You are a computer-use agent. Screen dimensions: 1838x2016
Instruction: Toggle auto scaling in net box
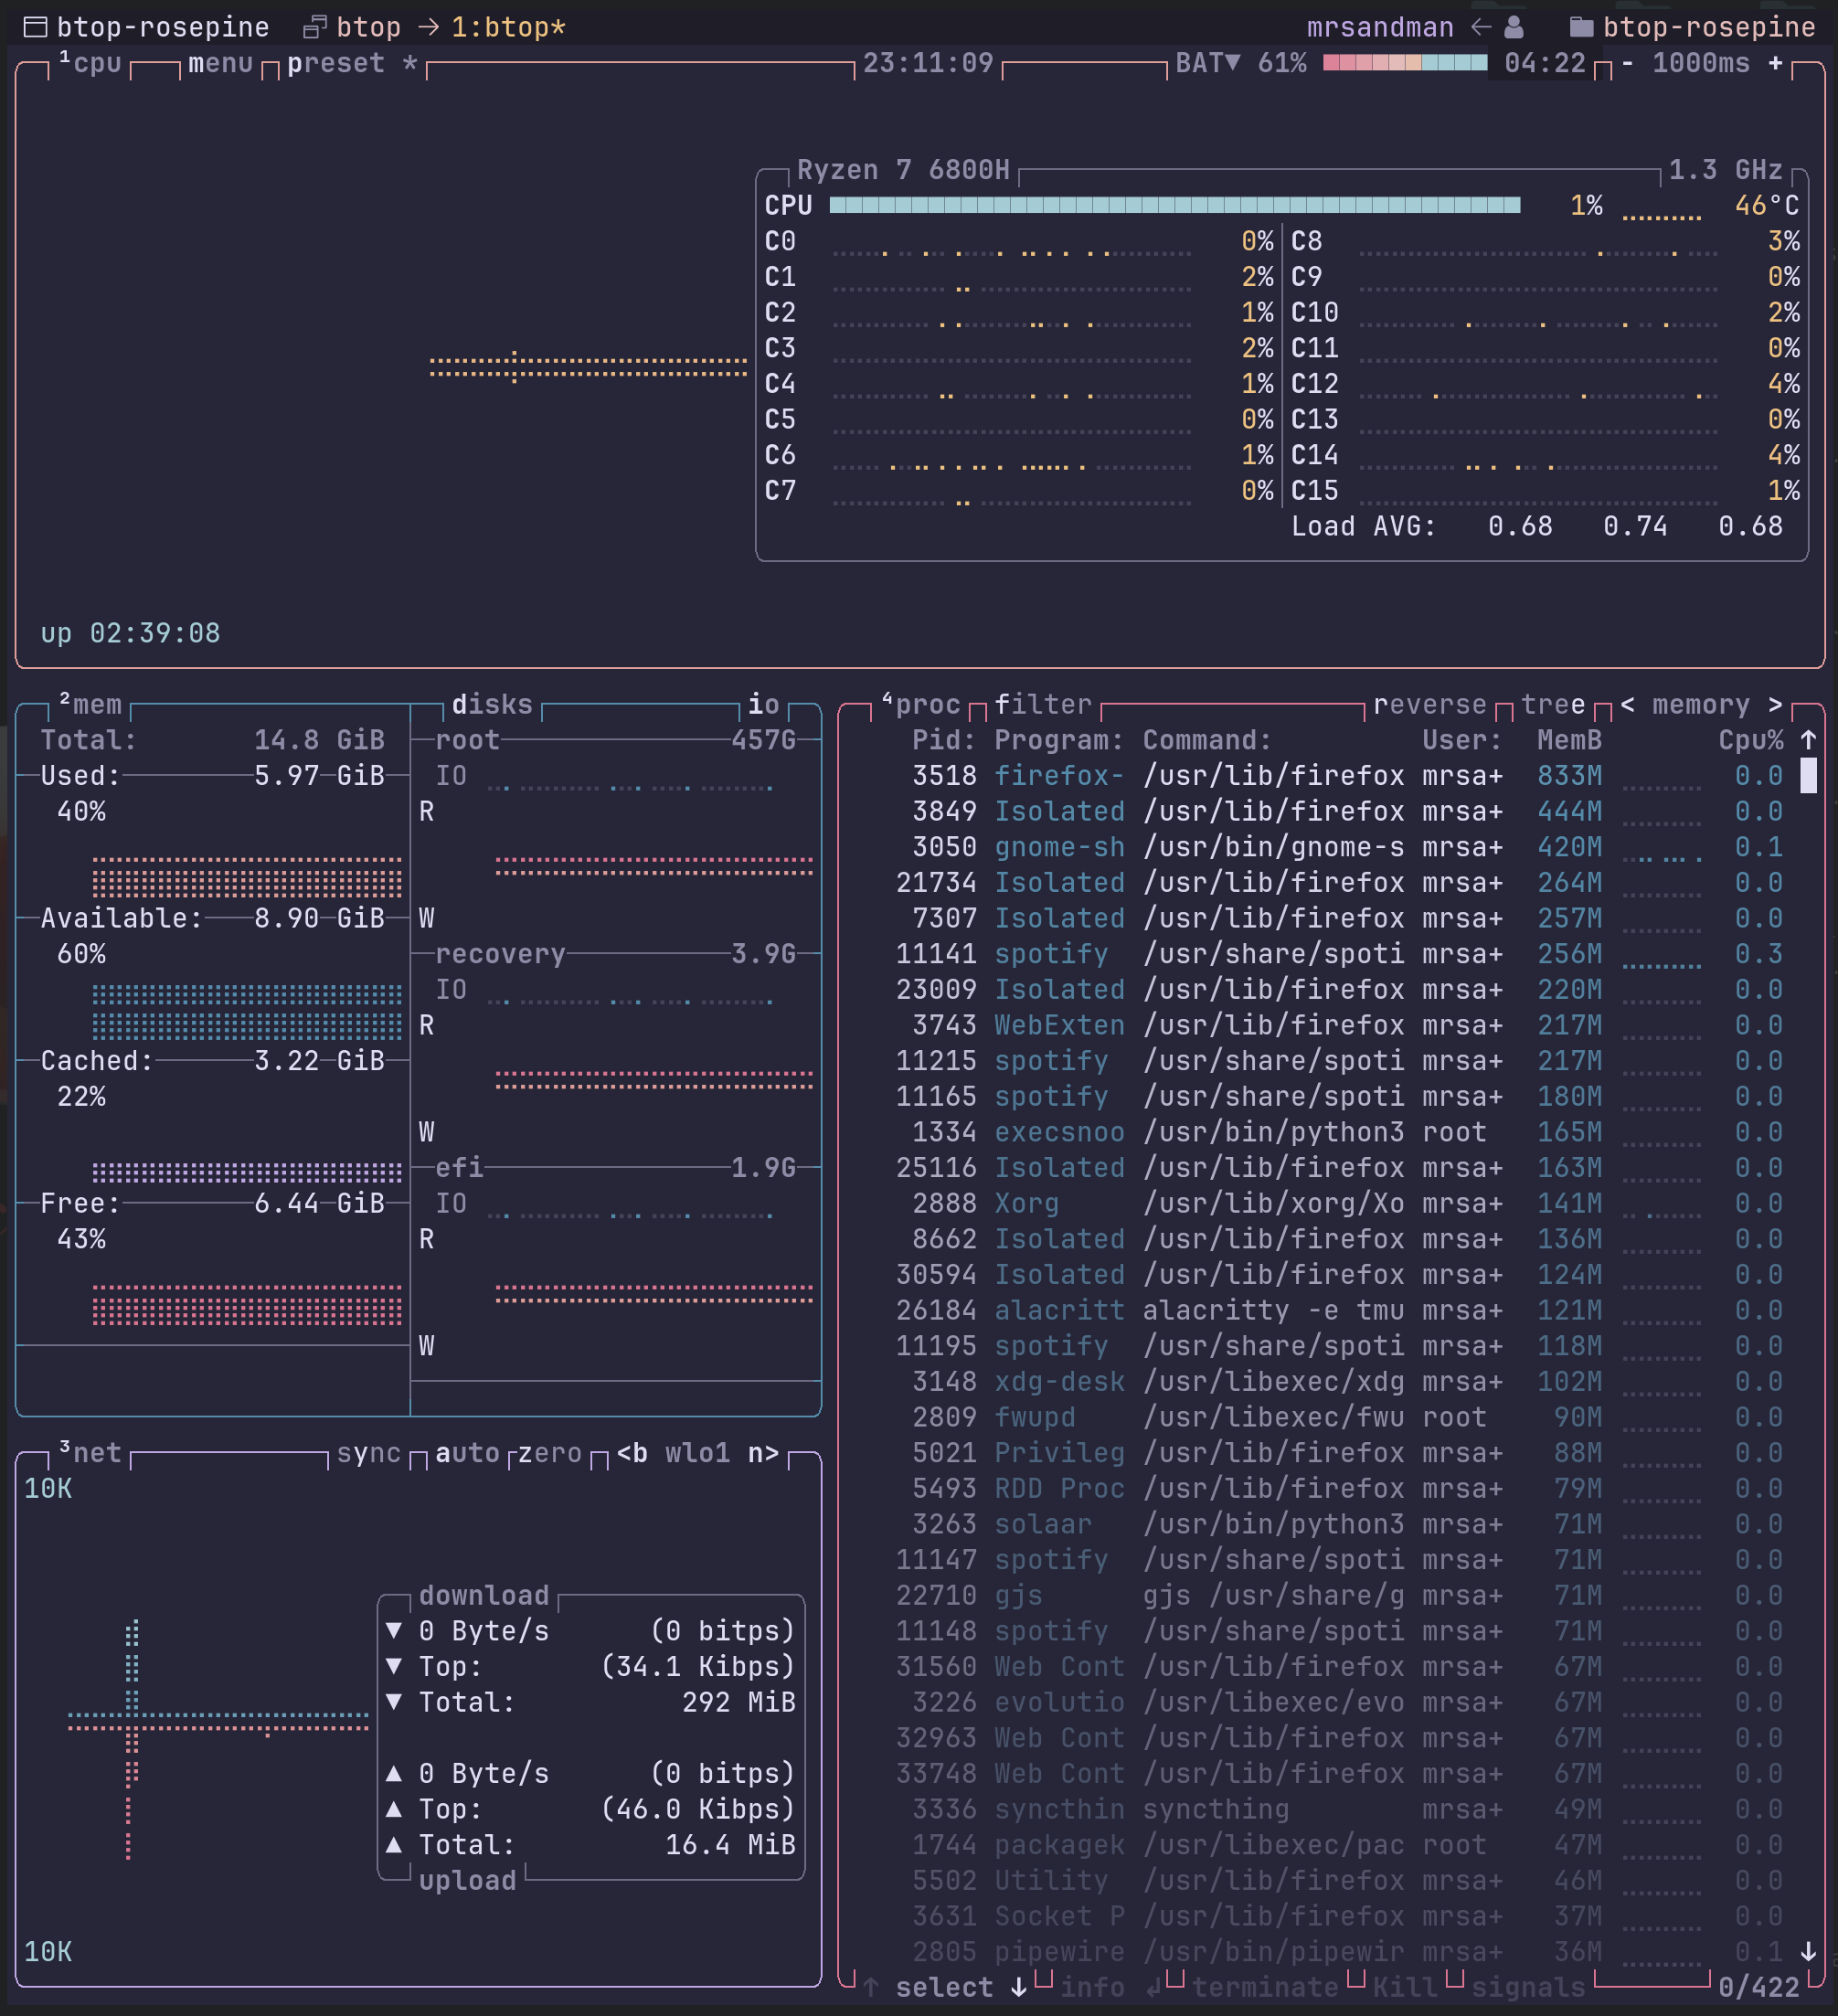(467, 1453)
